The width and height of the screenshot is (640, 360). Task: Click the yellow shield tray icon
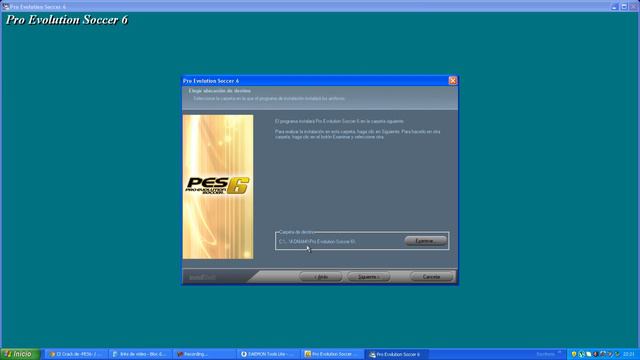point(574,354)
